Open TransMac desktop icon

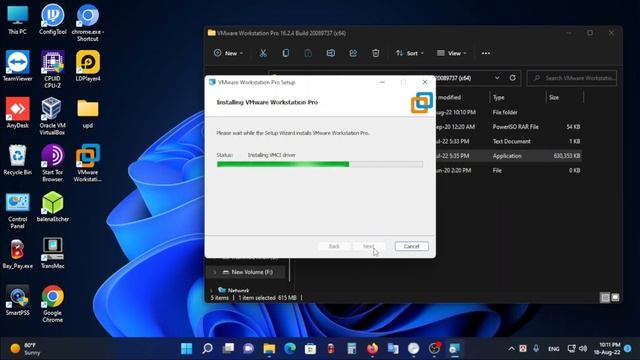[x=53, y=254]
